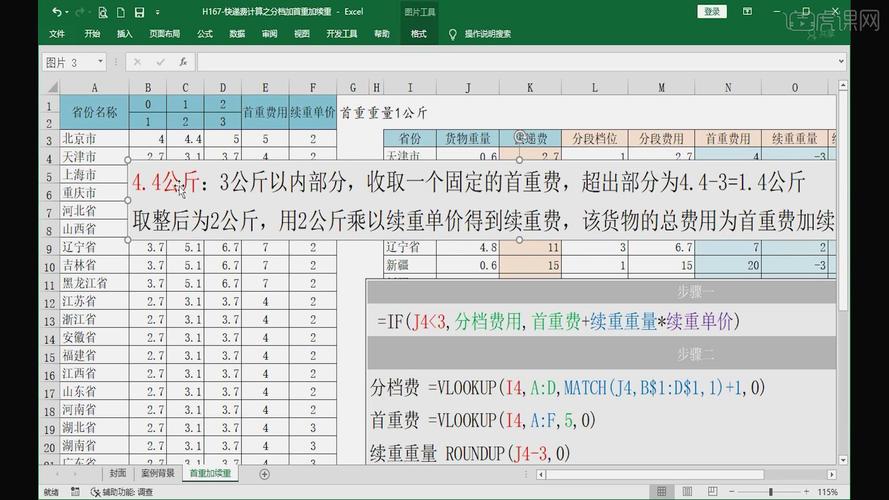Switch to the 插入 ribbon tab
This screenshot has width=889, height=500.
(x=125, y=34)
